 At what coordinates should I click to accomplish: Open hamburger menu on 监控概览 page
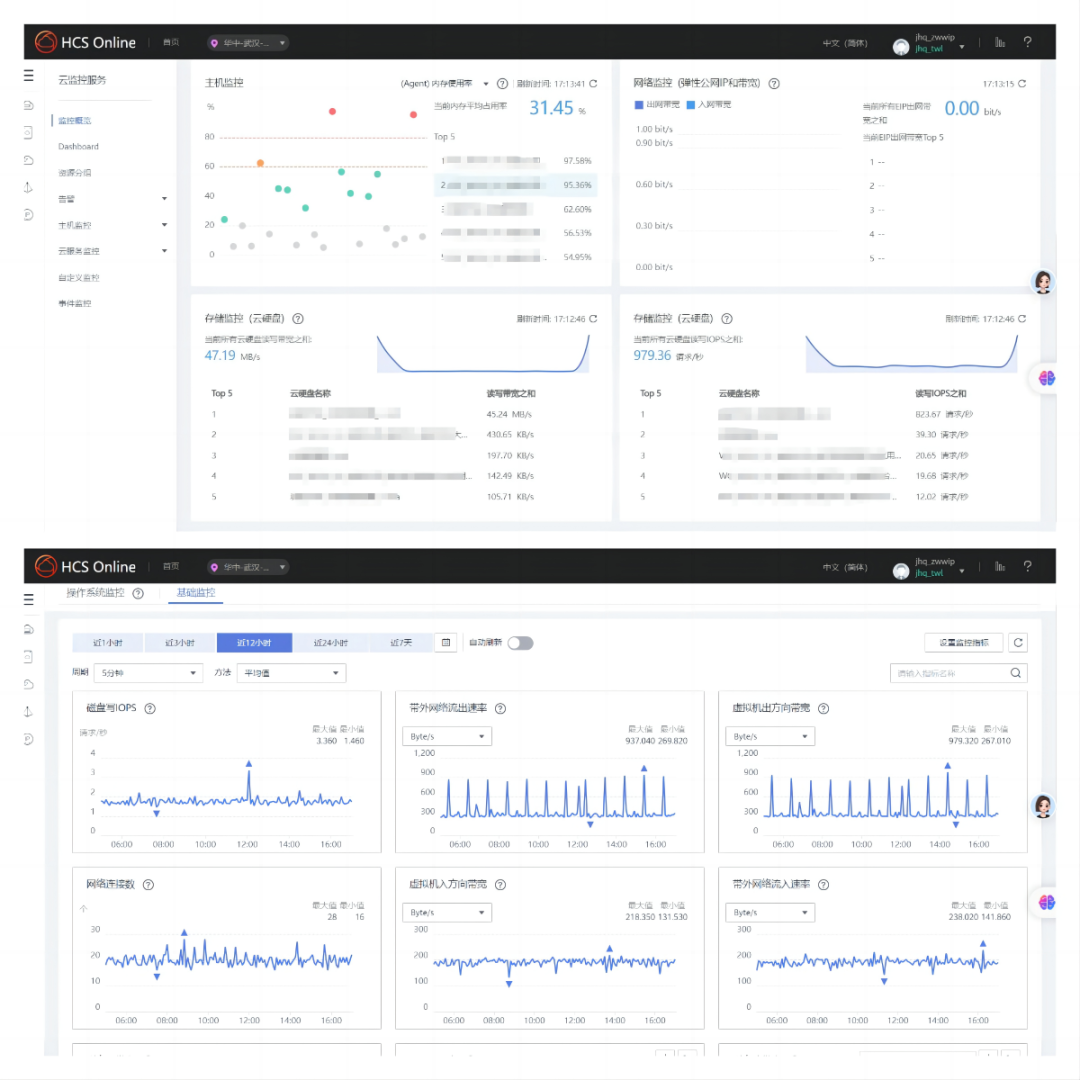(x=28, y=75)
